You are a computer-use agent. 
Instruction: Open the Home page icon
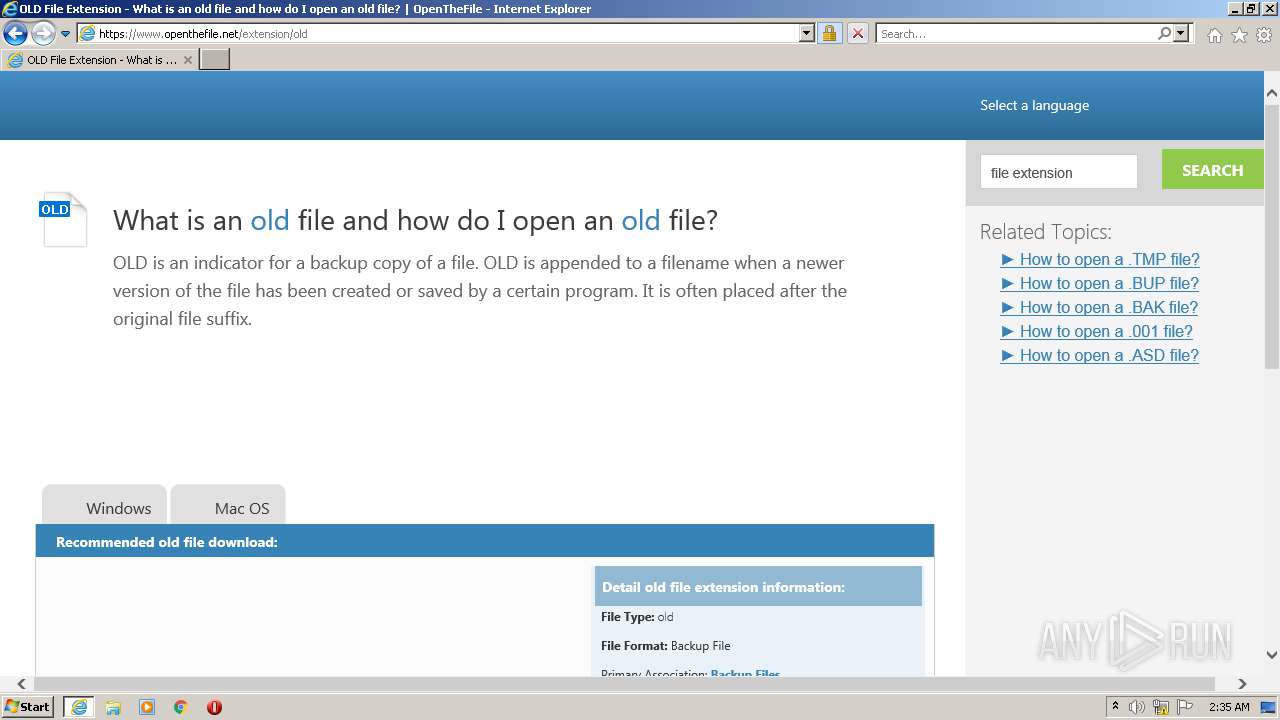[x=1214, y=35]
